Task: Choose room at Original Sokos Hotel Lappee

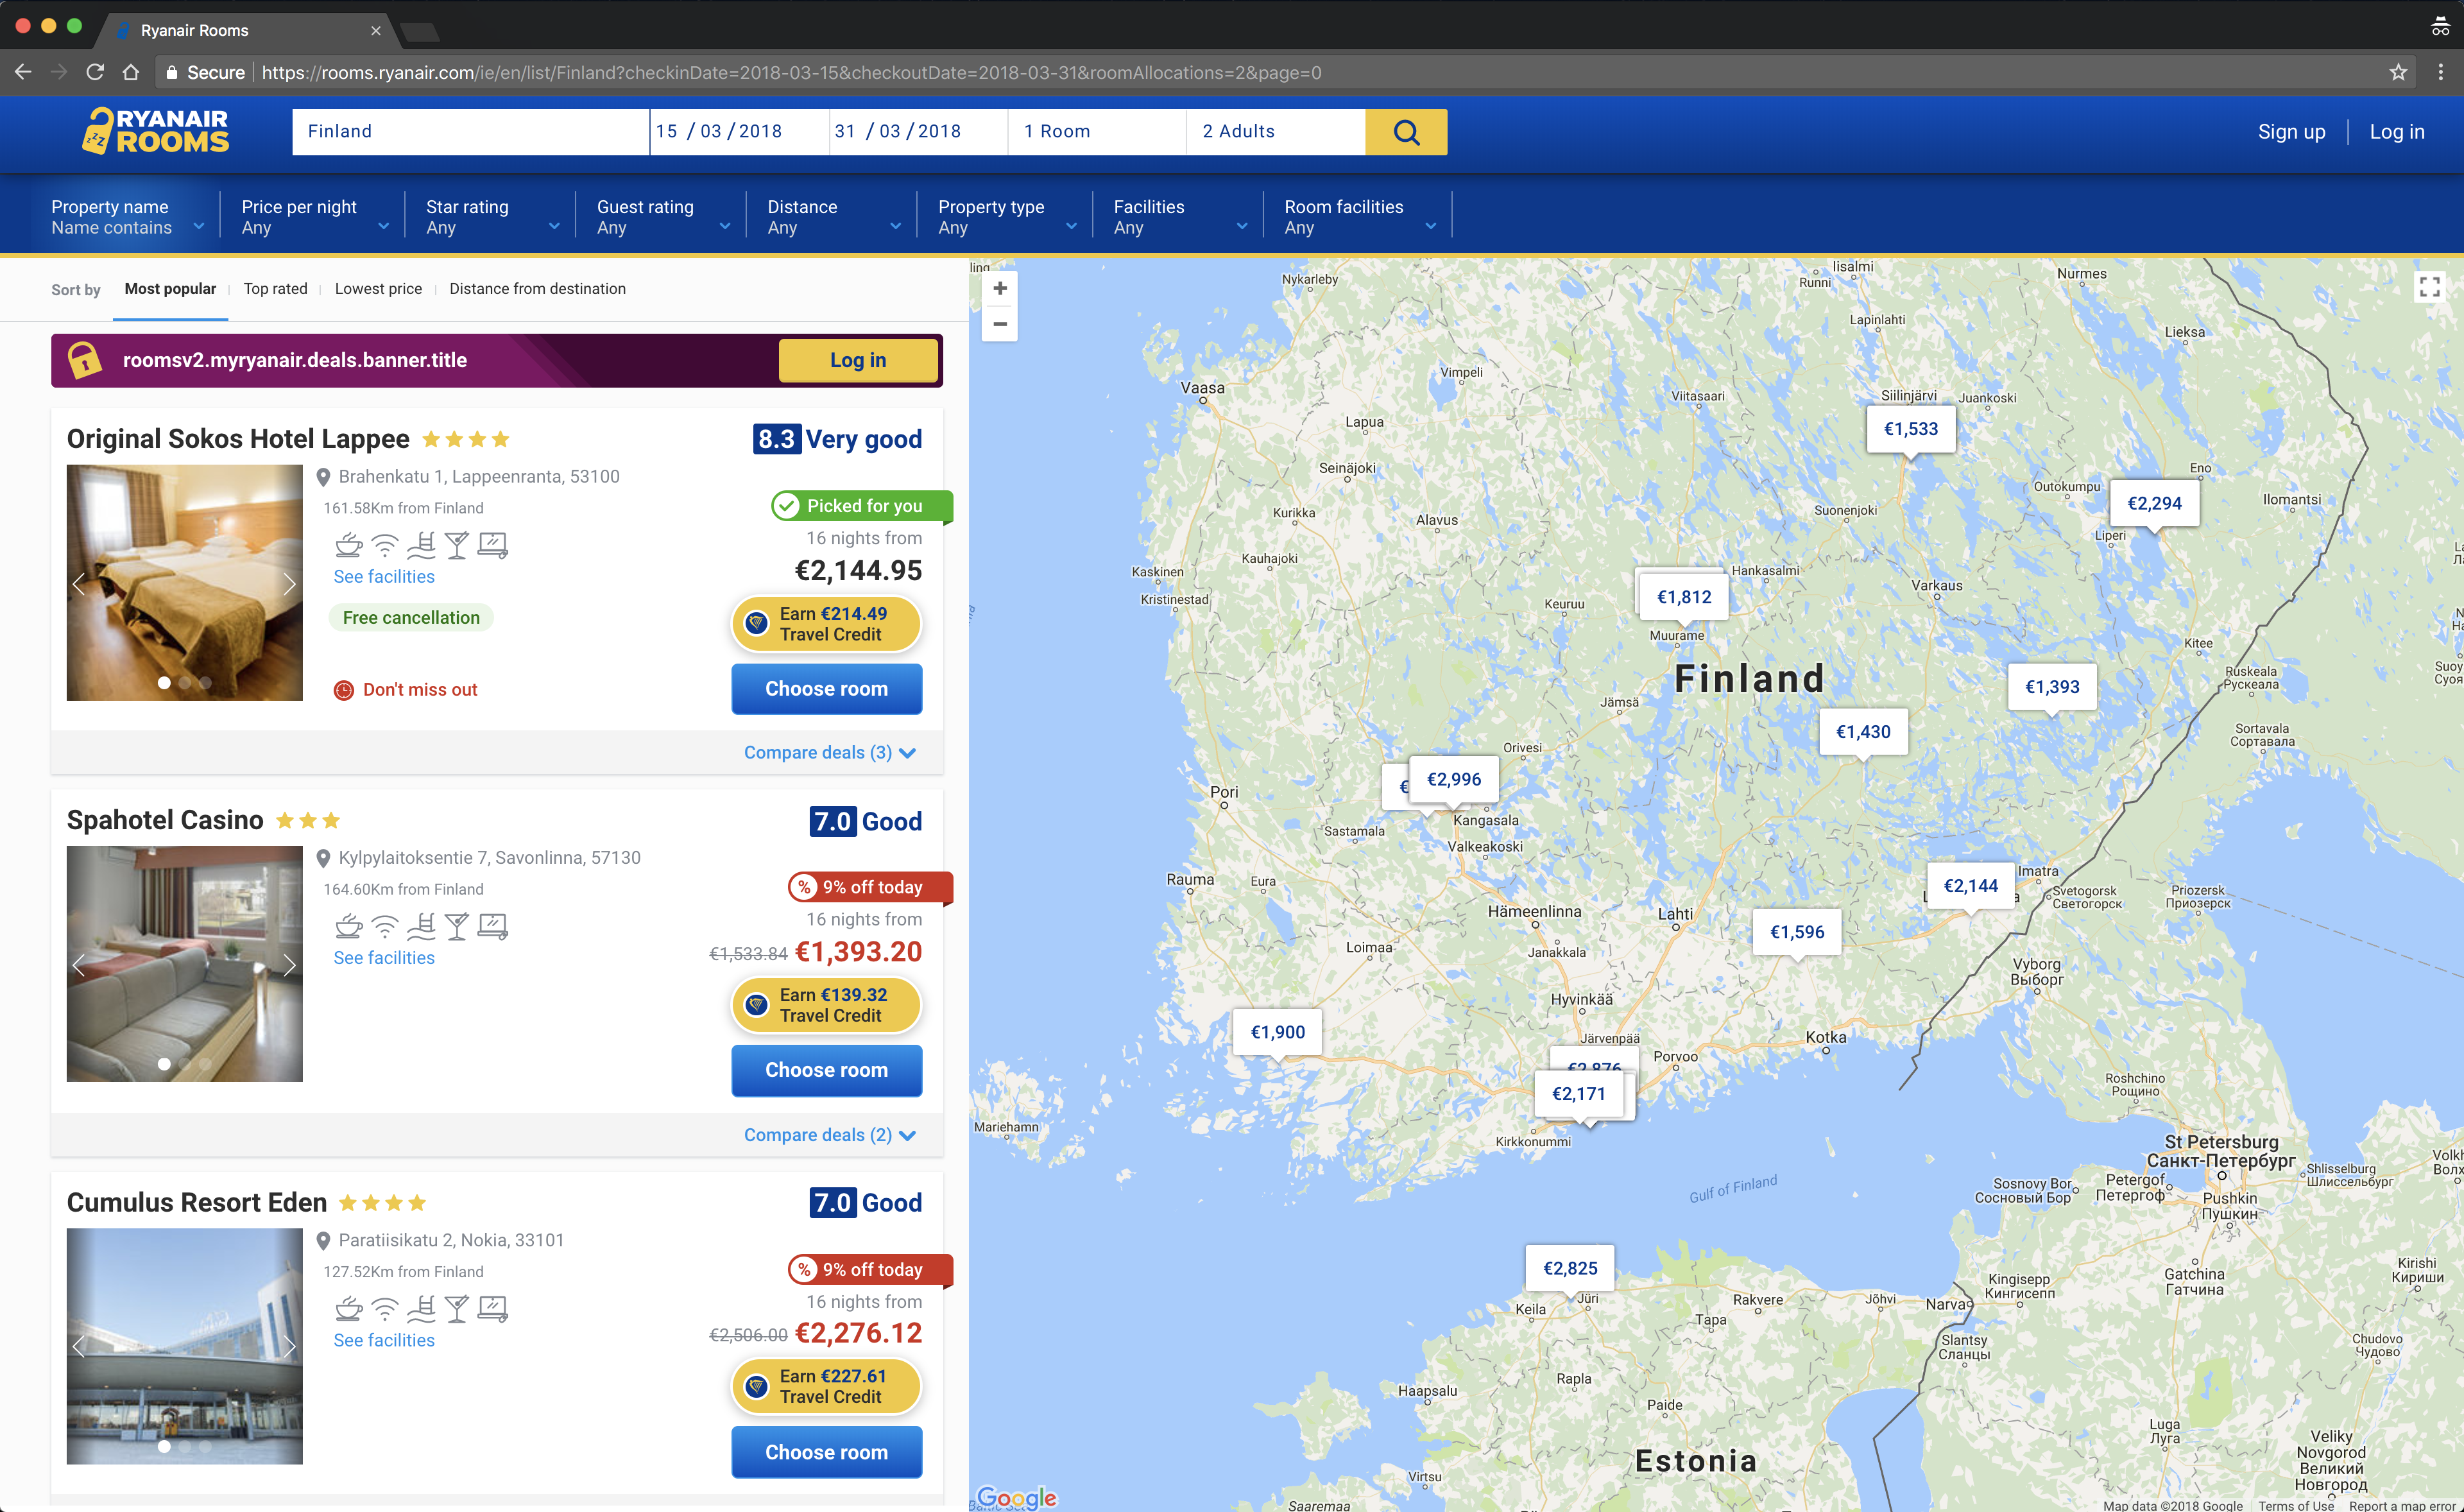Action: (x=826, y=689)
